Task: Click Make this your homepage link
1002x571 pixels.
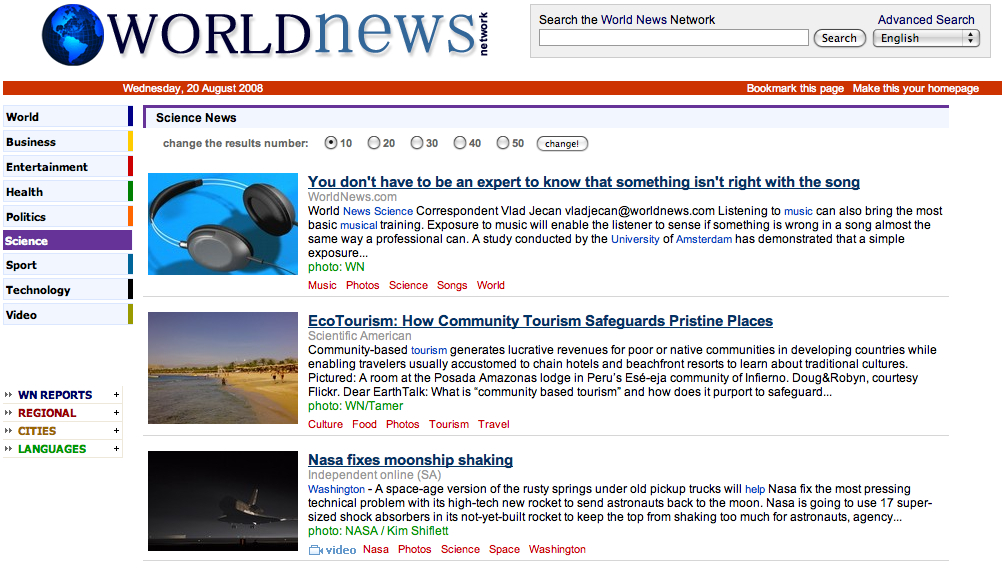Action: 916,88
